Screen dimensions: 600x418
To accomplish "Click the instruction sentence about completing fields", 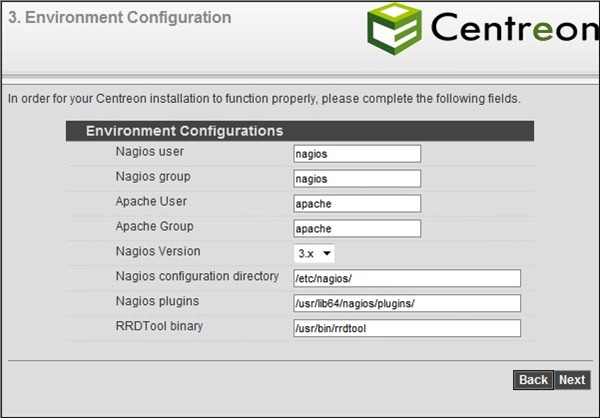I will pos(264,99).
